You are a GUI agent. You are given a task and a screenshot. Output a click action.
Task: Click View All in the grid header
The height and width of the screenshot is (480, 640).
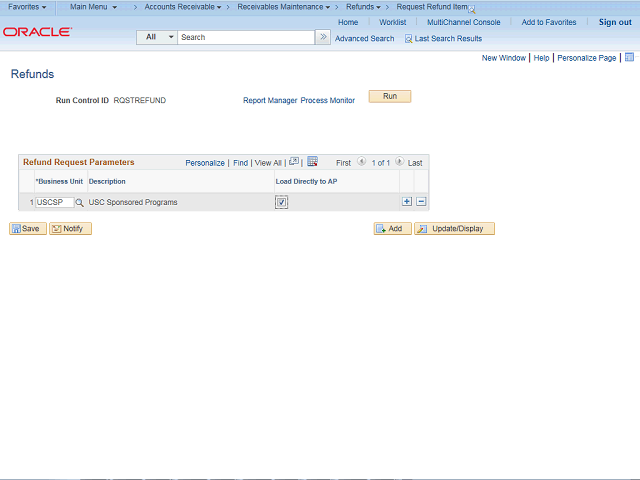tap(268, 163)
